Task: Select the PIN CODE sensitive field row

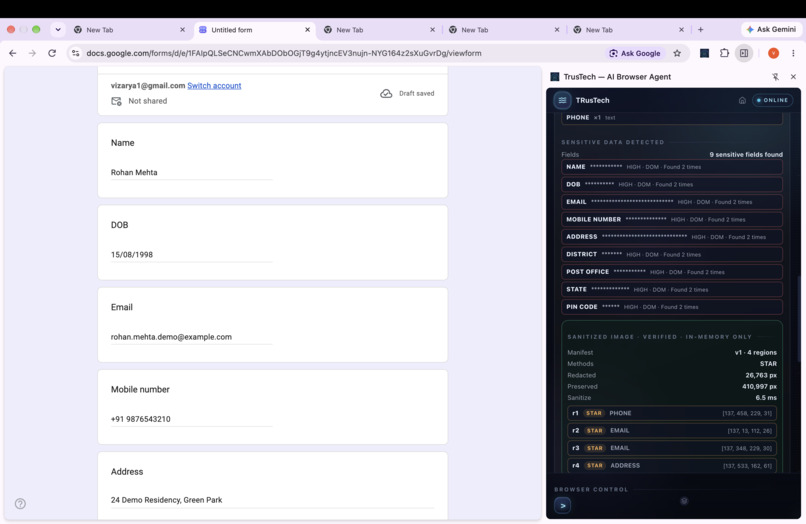Action: [672, 306]
